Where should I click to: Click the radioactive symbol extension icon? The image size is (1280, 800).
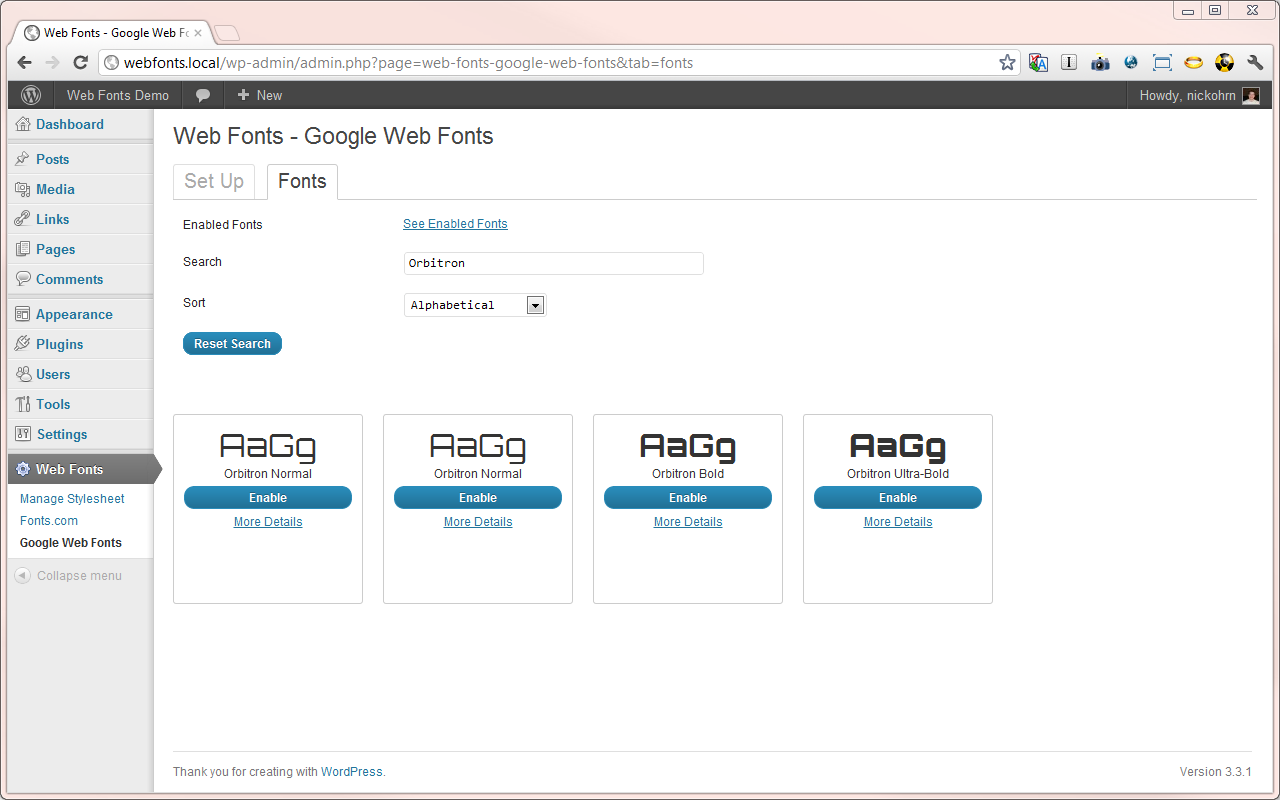pos(1224,63)
